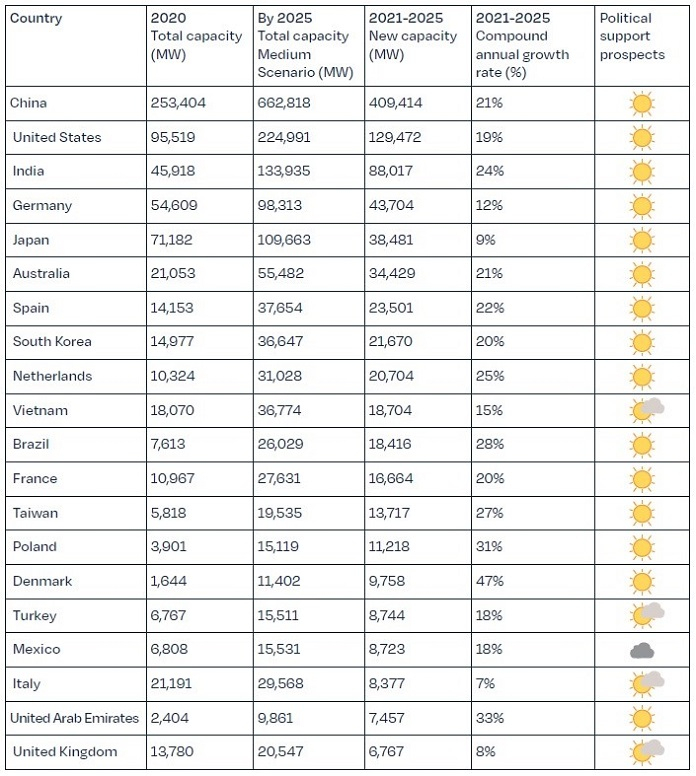Click United States new capacity 129,472
696x776 pixels.
coord(395,137)
